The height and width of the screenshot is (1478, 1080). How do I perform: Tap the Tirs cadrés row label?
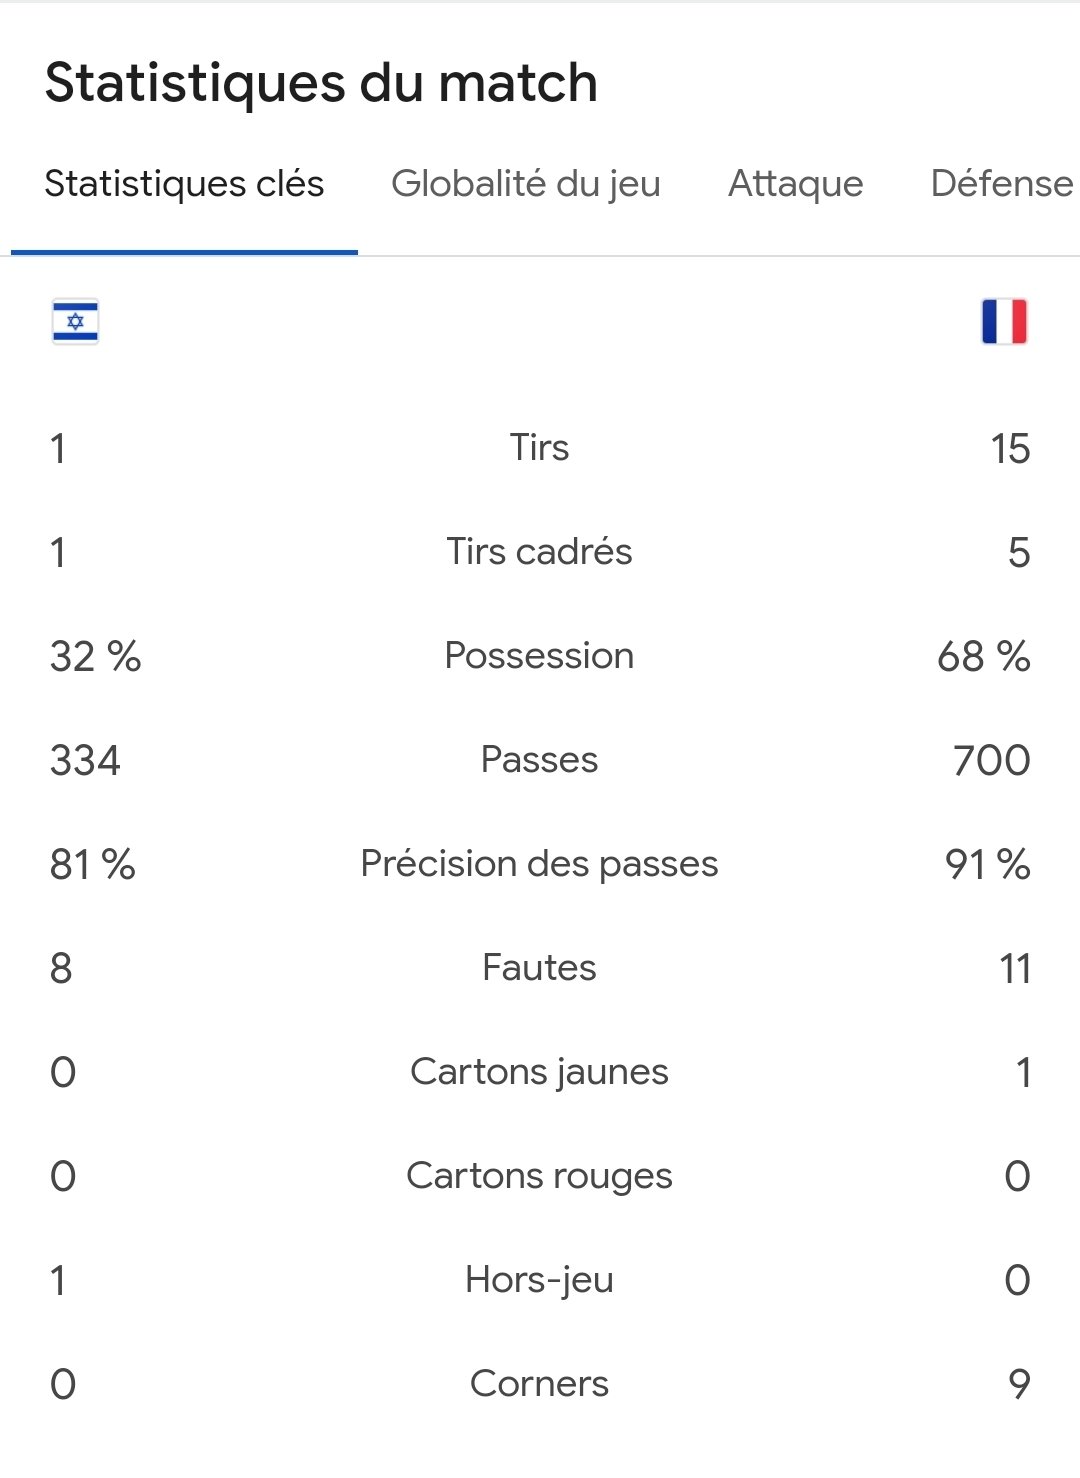click(x=539, y=552)
